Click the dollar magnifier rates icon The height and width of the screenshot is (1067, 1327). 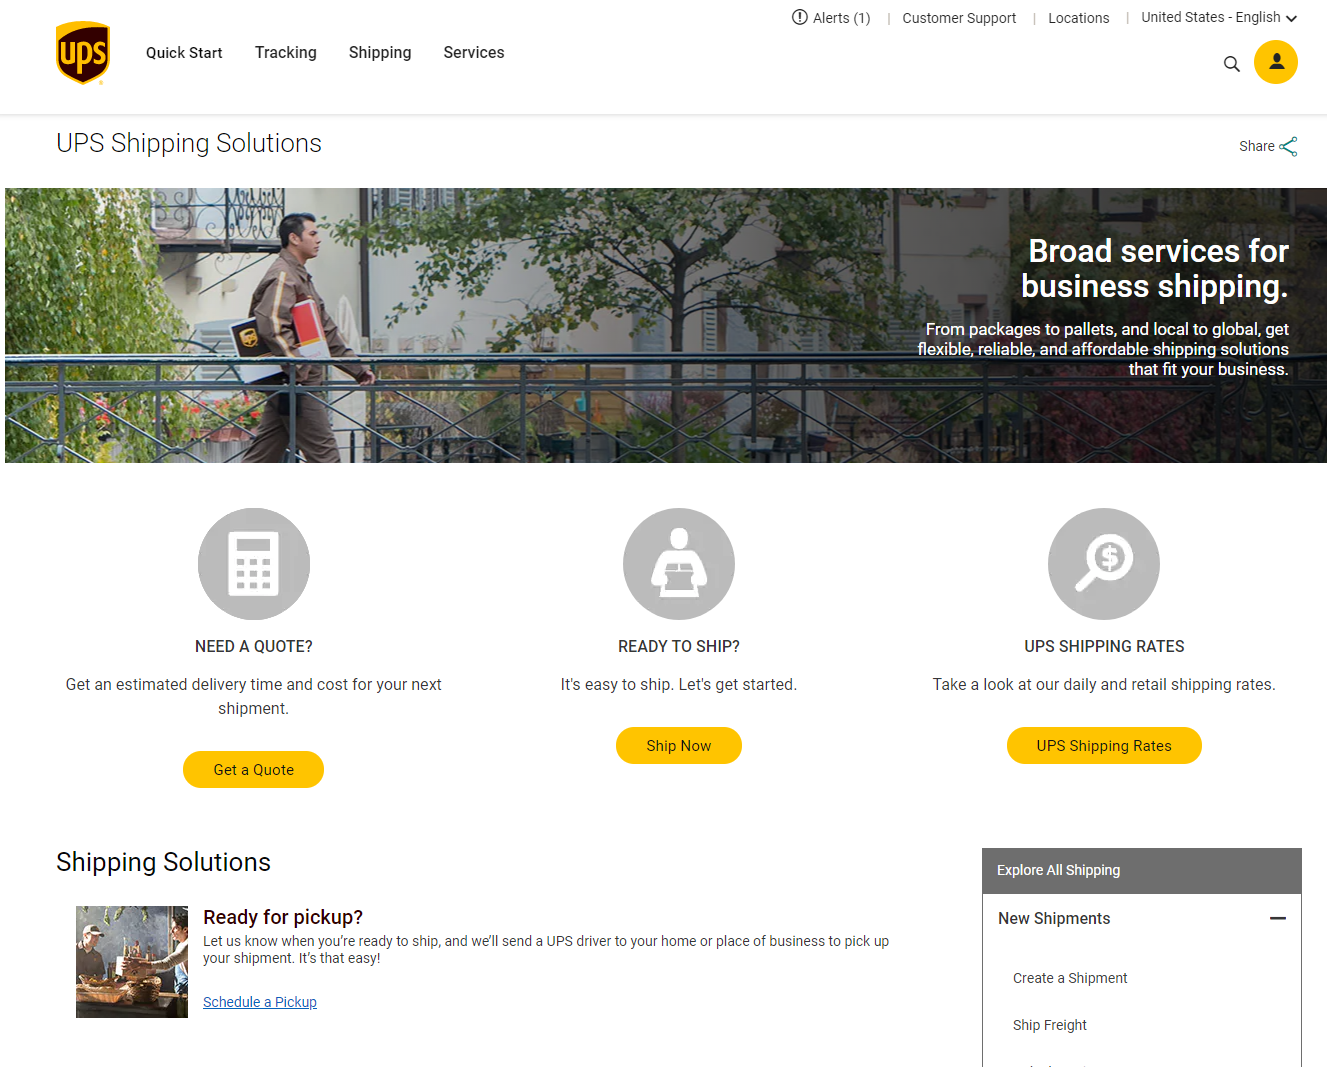1104,564
